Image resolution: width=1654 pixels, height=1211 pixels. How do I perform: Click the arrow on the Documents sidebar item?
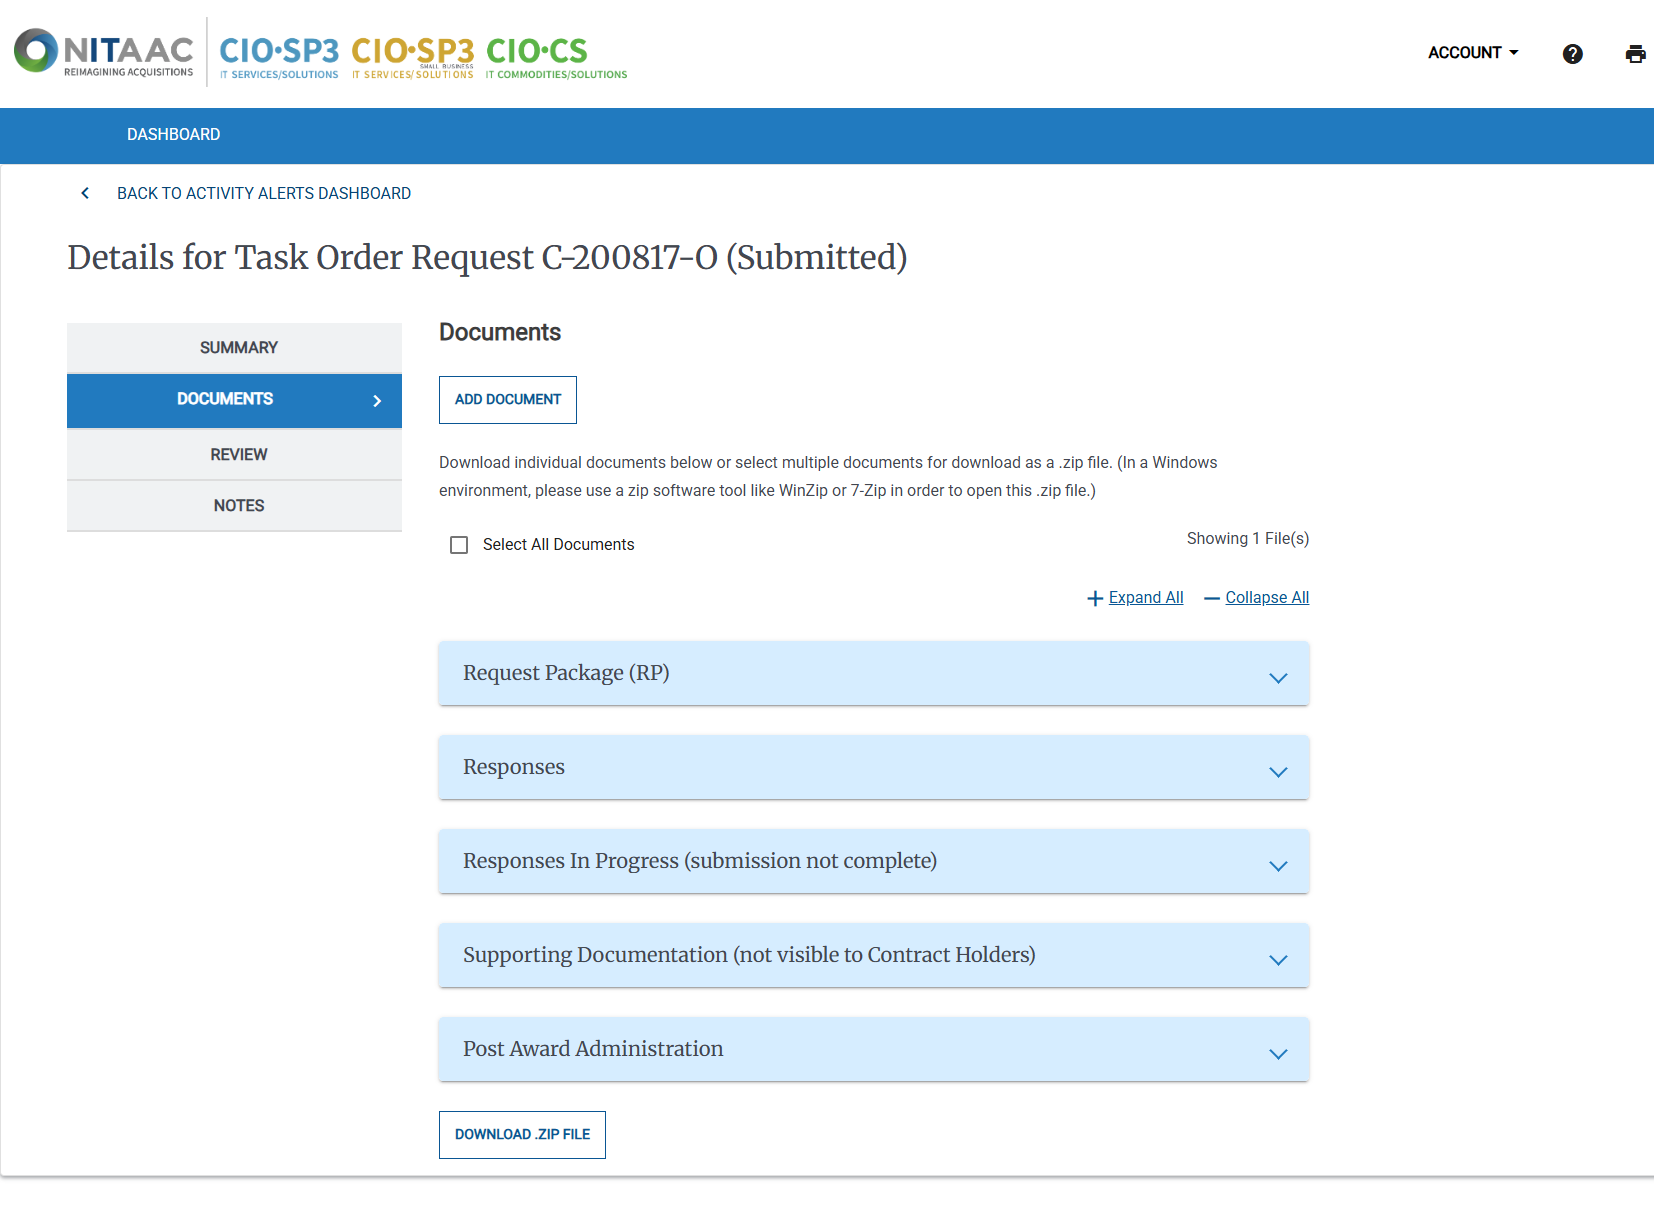[377, 400]
